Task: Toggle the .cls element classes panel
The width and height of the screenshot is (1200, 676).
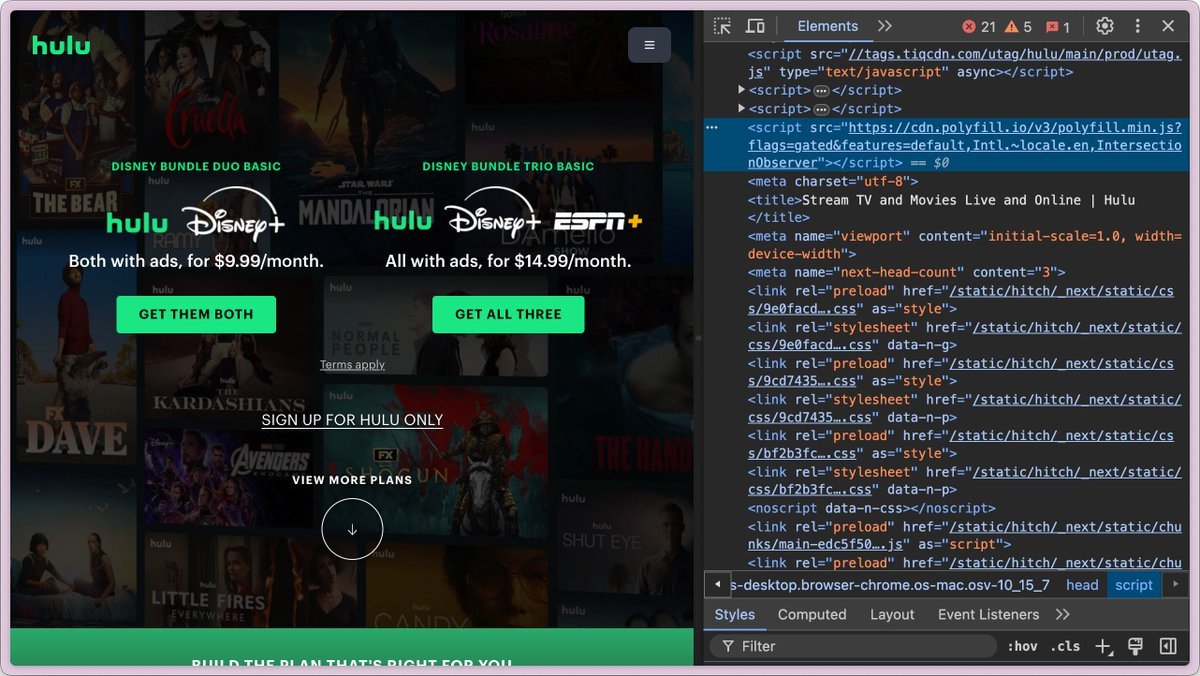Action: [1065, 647]
